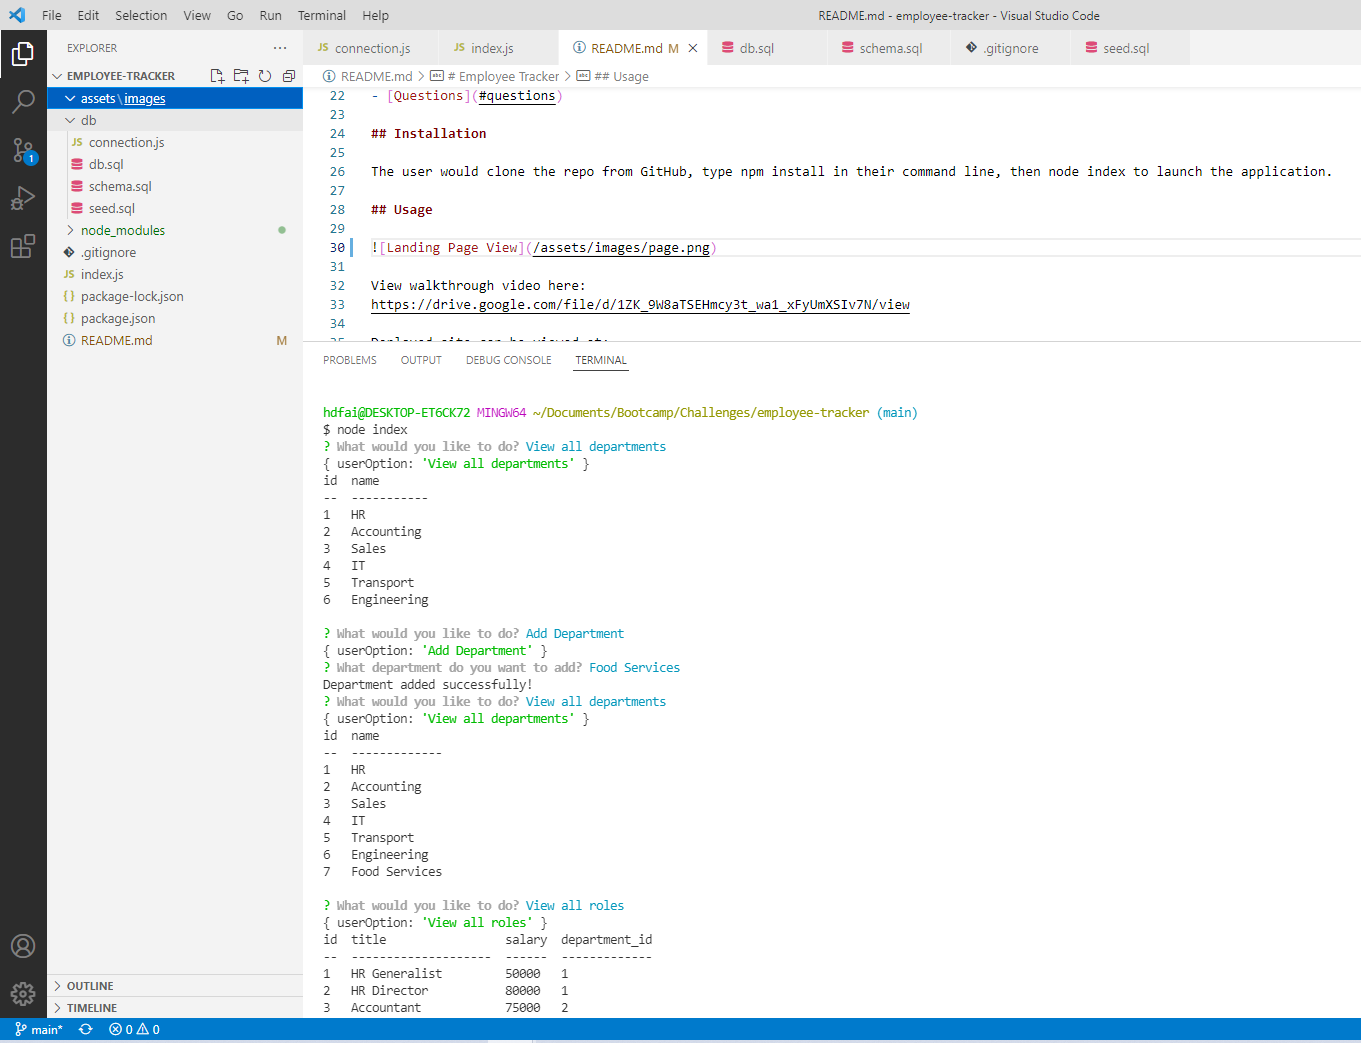Collapse all folders in Explorer

coord(289,76)
